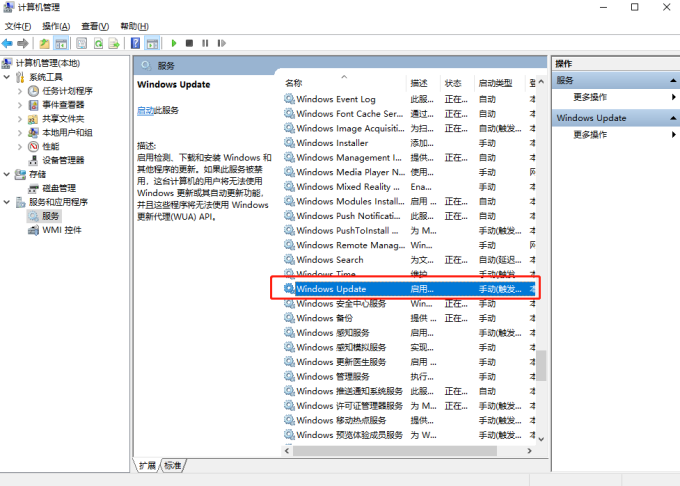Click the scroll right arrow of services list
This screenshot has width=680, height=486.
point(530,451)
